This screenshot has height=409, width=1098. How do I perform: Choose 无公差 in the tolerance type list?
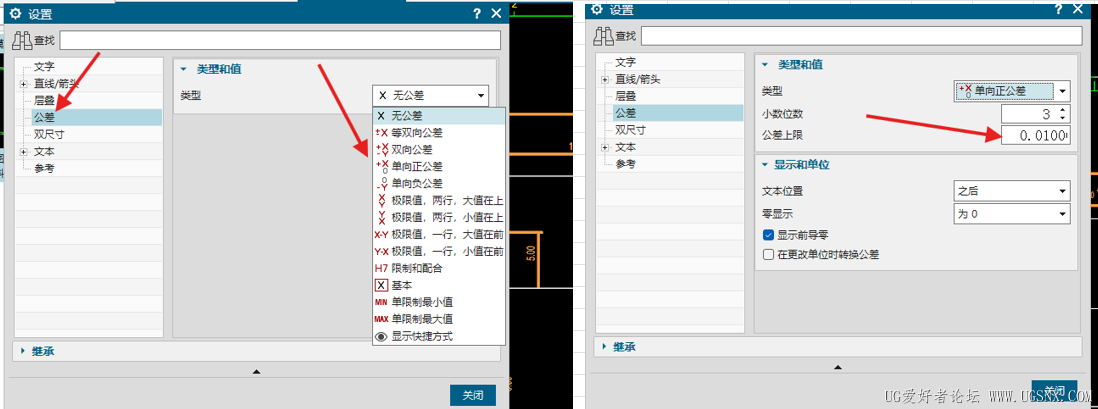coord(438,116)
